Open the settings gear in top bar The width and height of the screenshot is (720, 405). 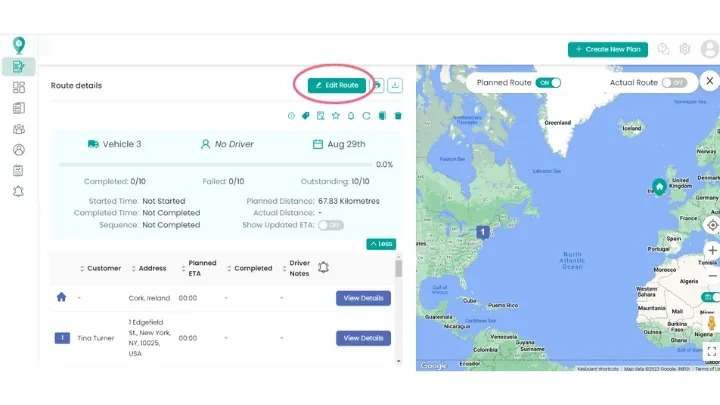(685, 49)
